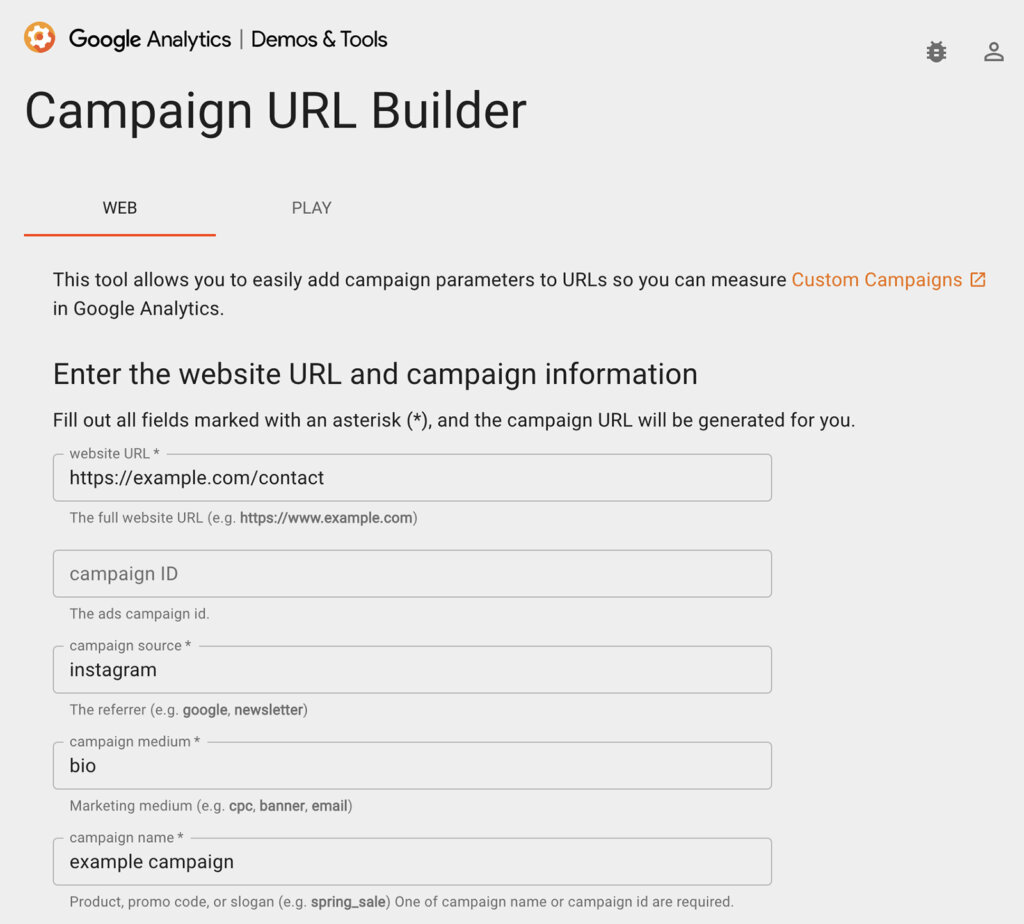Place cursor after the word instagram
This screenshot has height=924, width=1024.
[160, 670]
